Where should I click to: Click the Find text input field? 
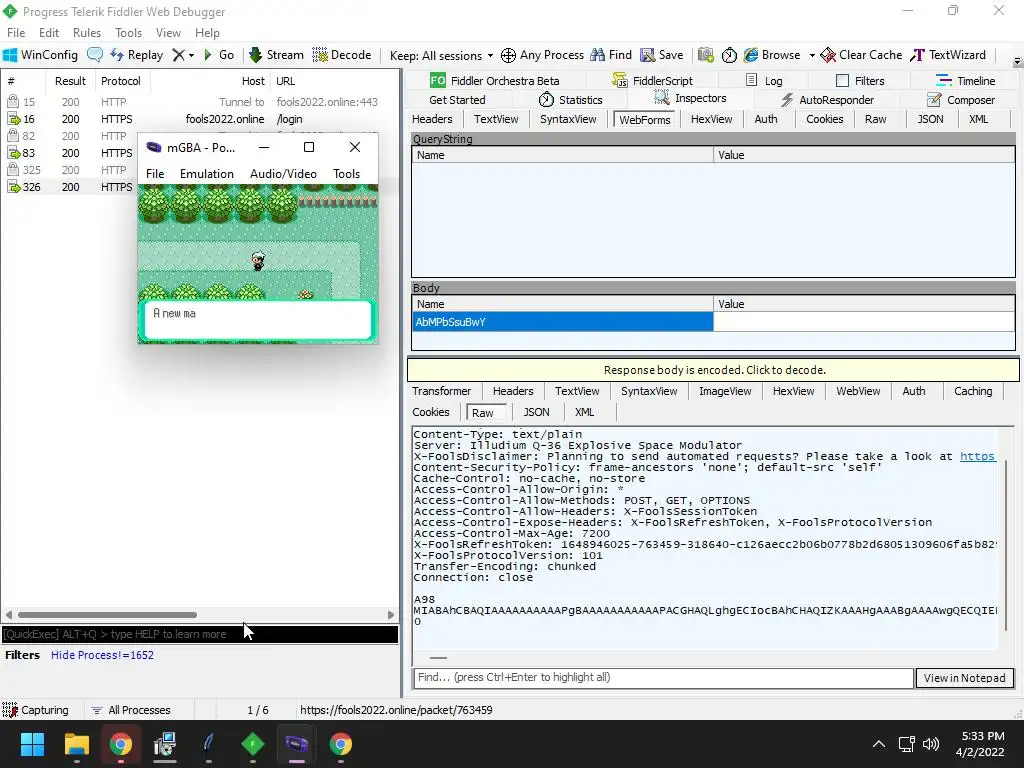[x=663, y=678]
